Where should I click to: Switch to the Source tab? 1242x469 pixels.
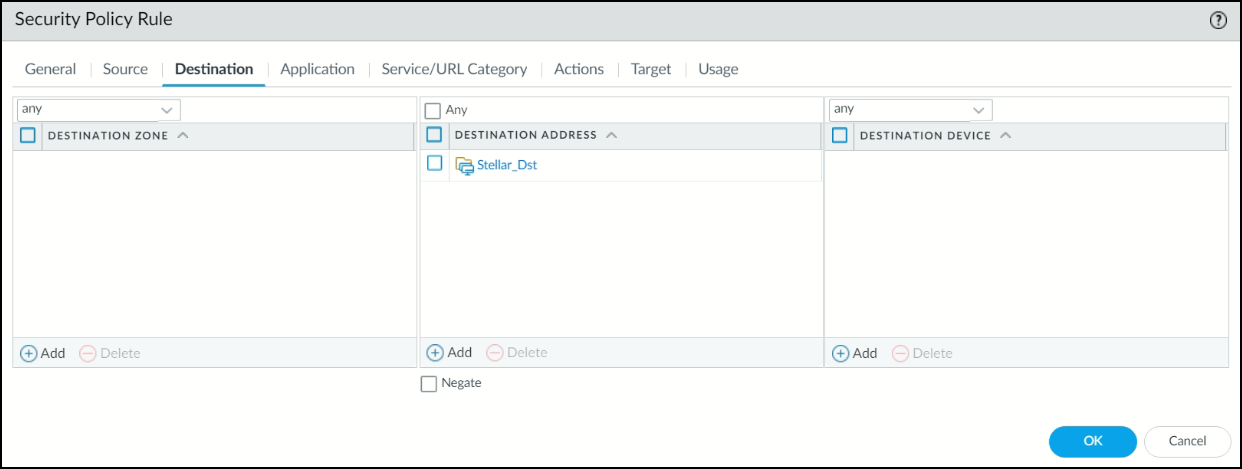pyautogui.click(x=125, y=69)
